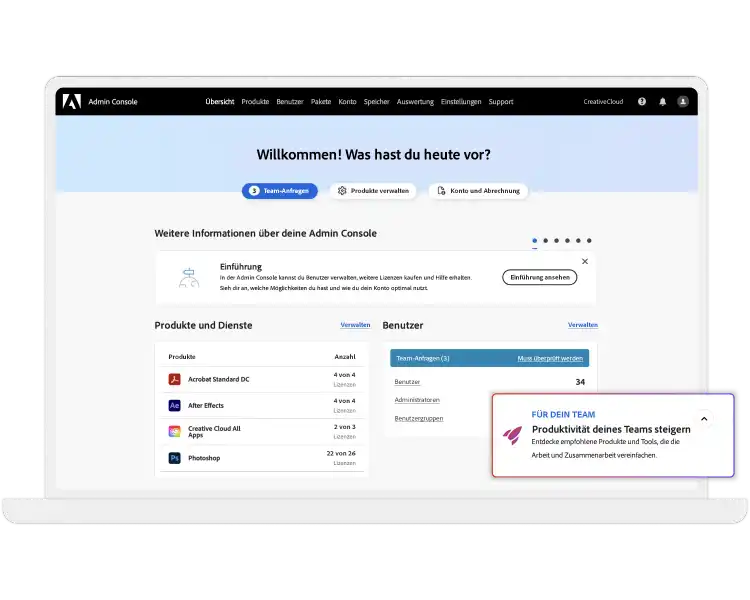Open the Auswertung tab
This screenshot has height=600, width=750.
pos(415,101)
